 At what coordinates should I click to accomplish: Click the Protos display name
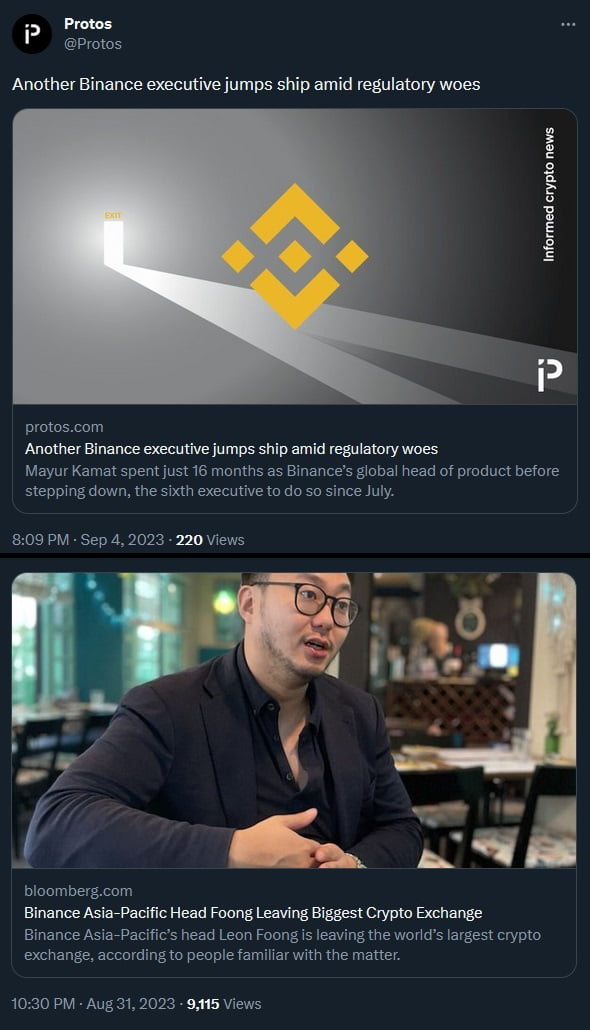88,24
